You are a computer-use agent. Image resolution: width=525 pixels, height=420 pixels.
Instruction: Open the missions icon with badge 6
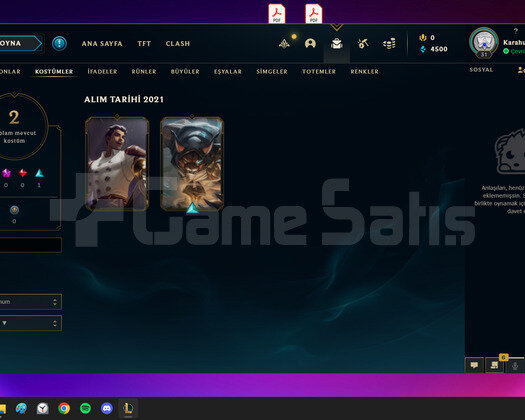pyautogui.click(x=494, y=365)
